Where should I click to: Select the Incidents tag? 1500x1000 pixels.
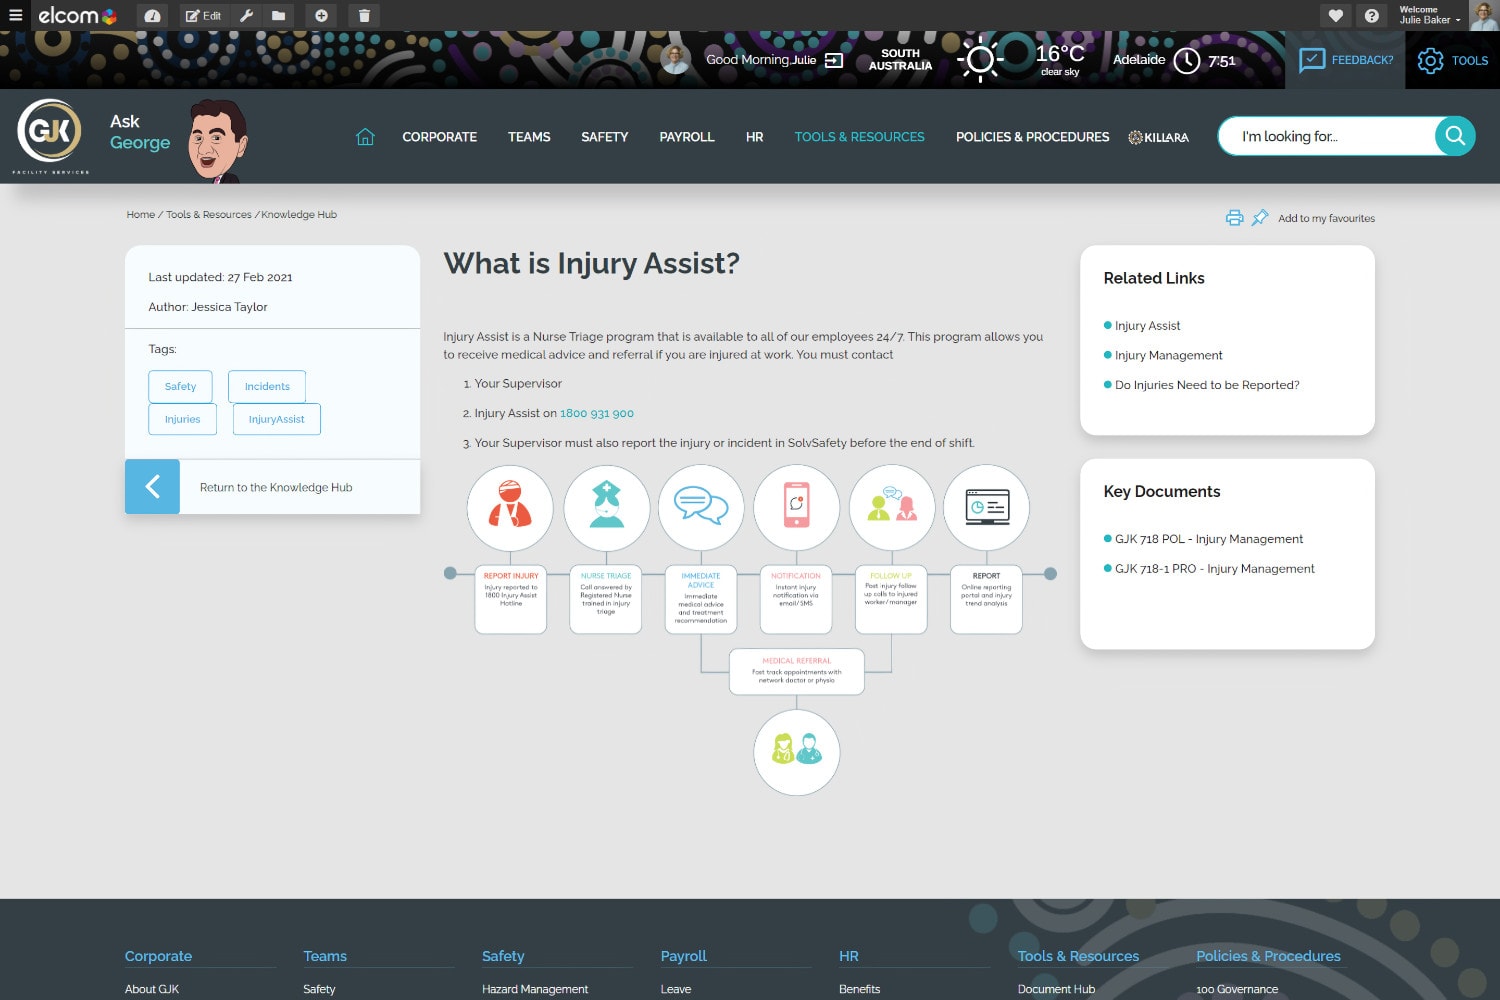[267, 387]
